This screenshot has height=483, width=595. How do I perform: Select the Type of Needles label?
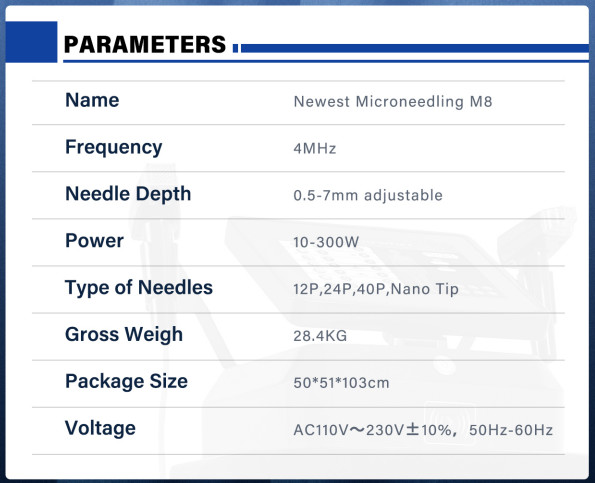(x=139, y=288)
